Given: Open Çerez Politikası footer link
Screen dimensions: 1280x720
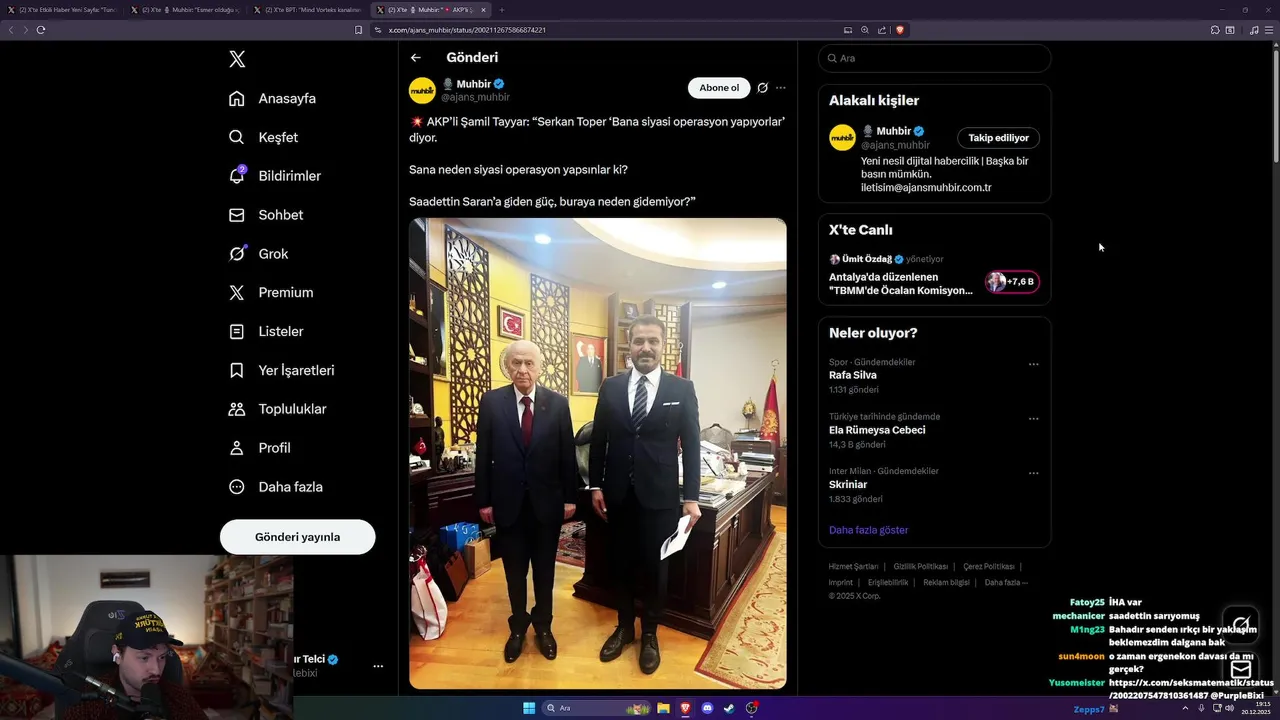Looking at the screenshot, I should pyautogui.click(x=989, y=566).
